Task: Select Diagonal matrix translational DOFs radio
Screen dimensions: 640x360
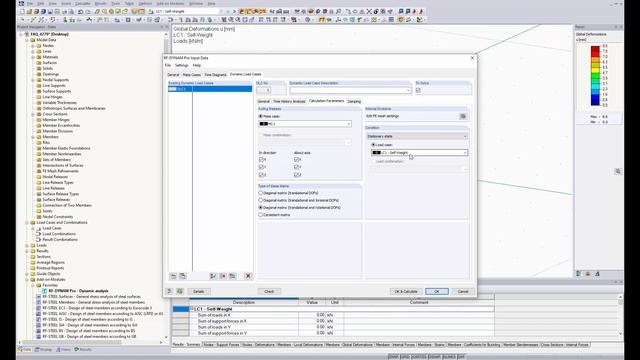Action: click(260, 193)
